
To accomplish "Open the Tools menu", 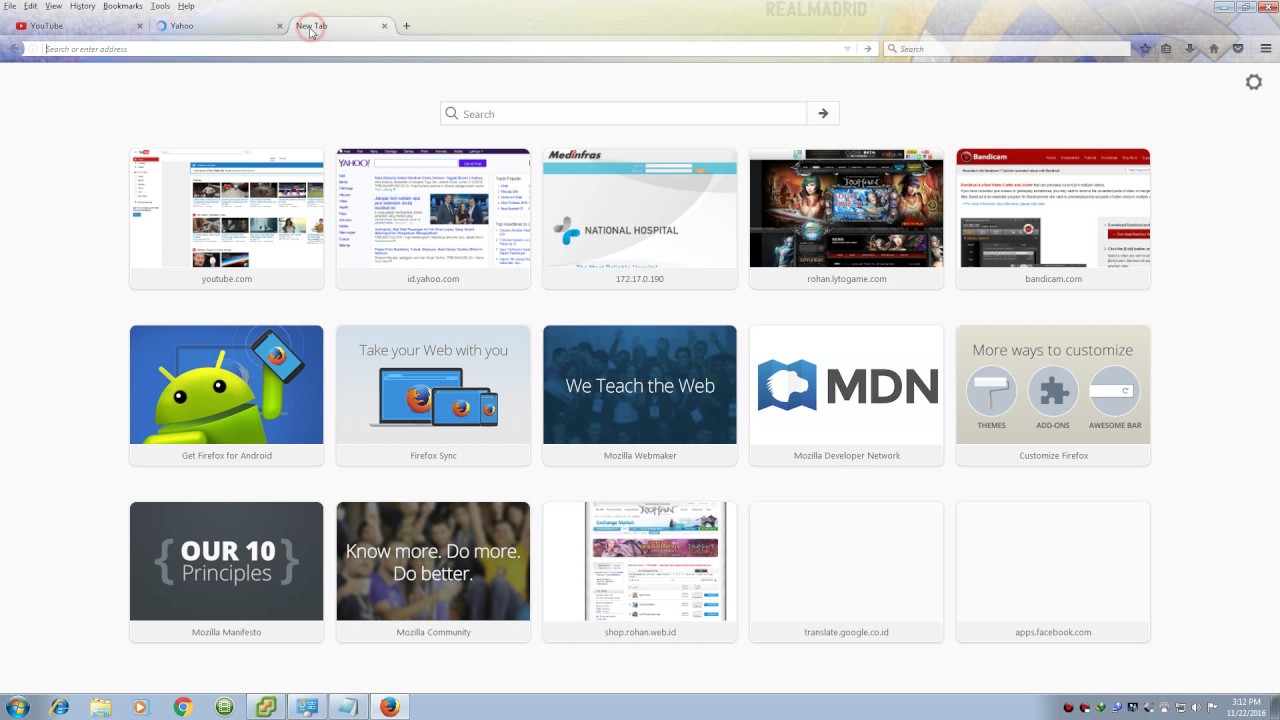I will pos(160,6).
